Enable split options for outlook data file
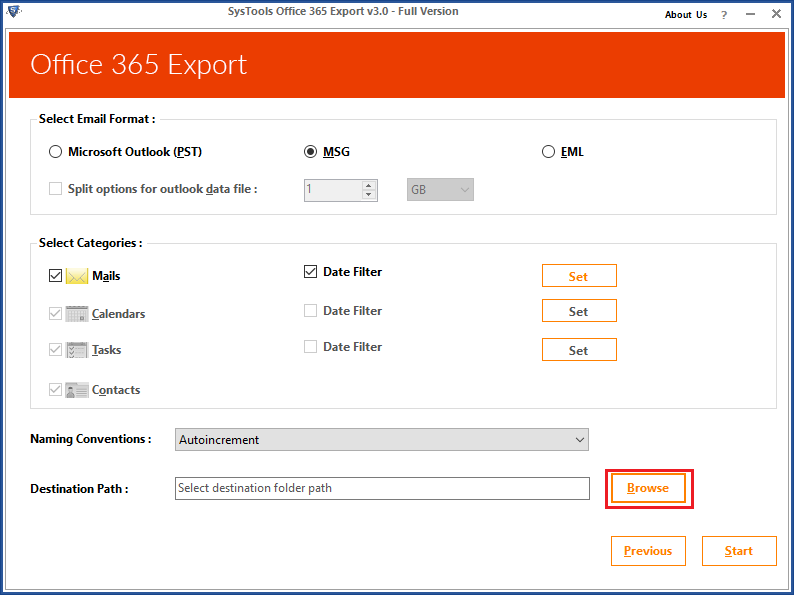This screenshot has height=595, width=794. (x=55, y=189)
